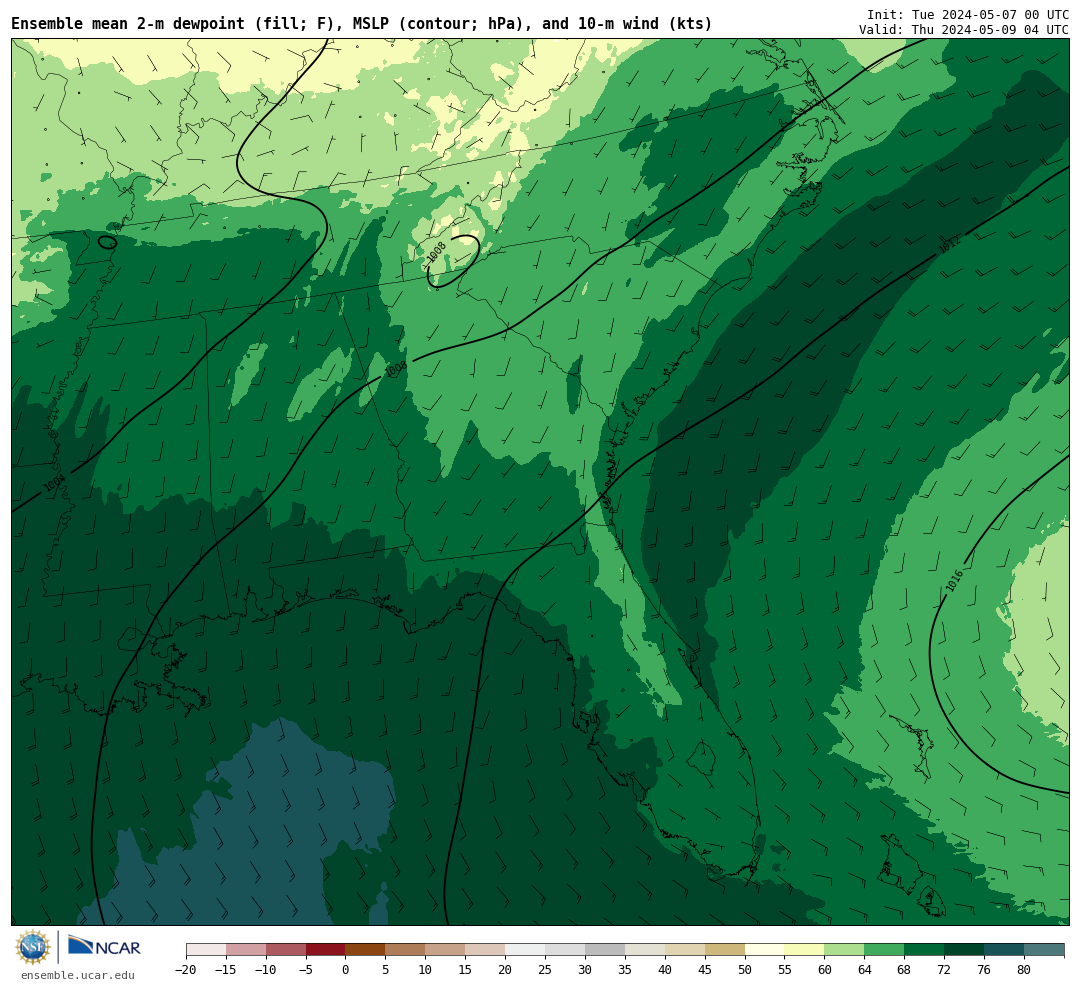The width and height of the screenshot is (1080, 988).
Task: Click the NCAR logo
Action: (104, 946)
